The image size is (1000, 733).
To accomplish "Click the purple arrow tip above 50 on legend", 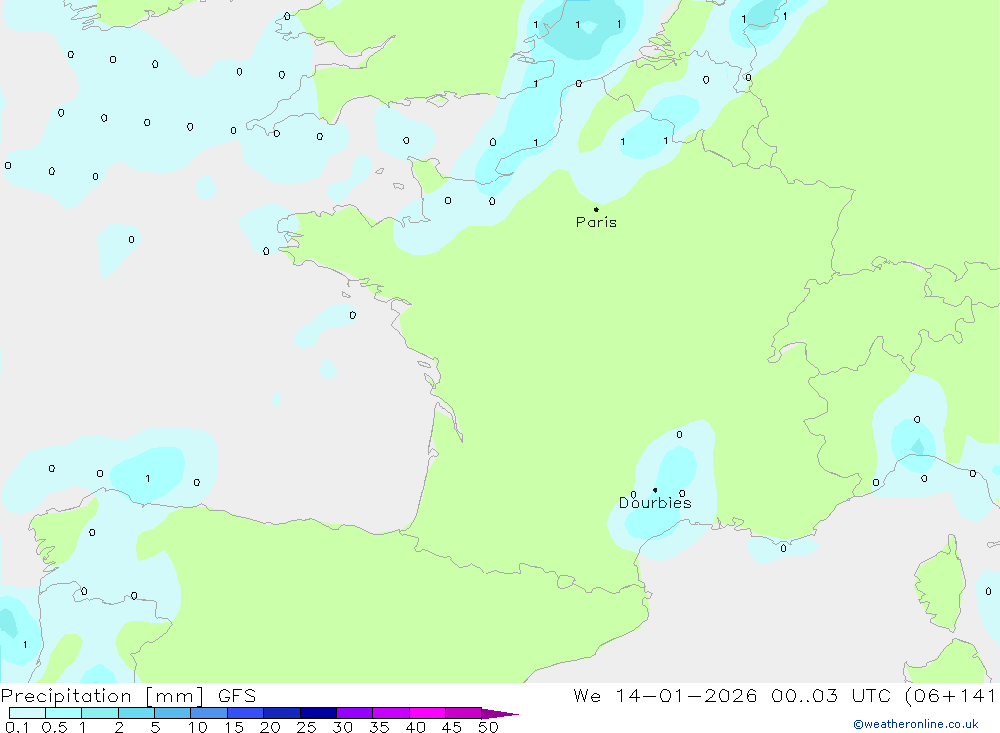I will click(x=499, y=713).
